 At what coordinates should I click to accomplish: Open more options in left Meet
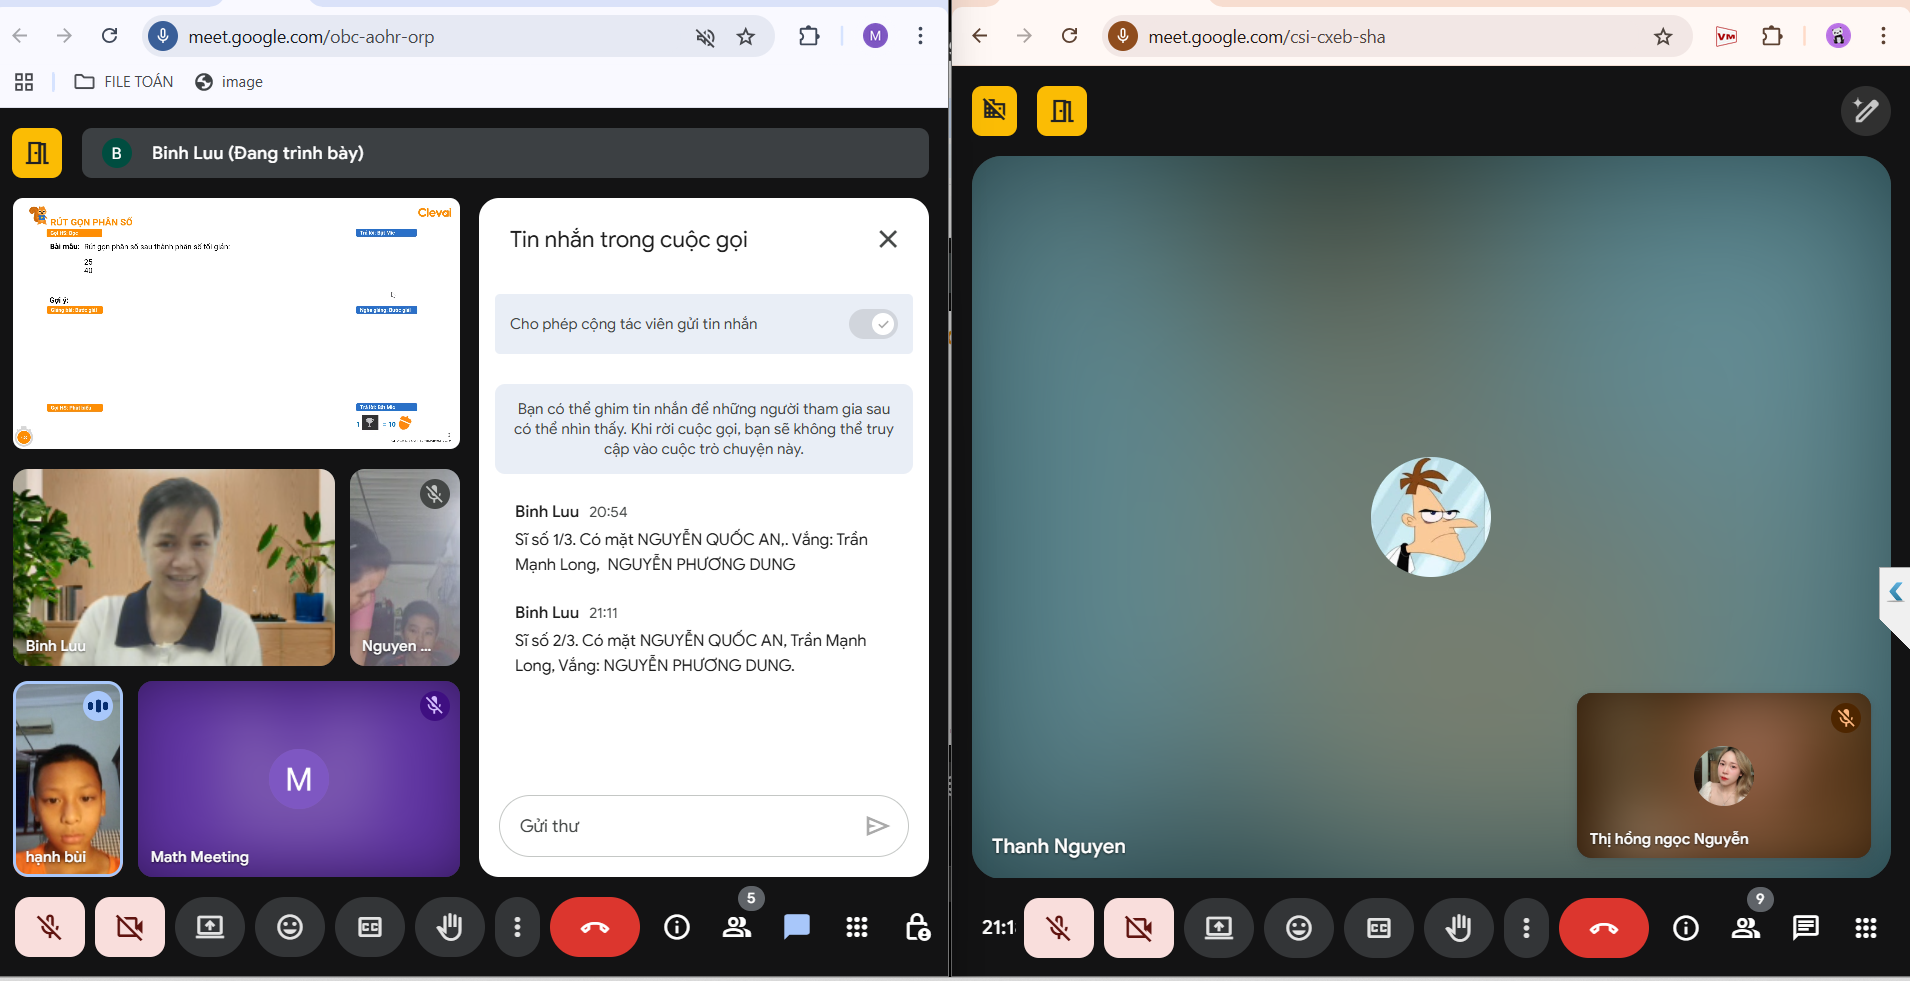[x=517, y=927]
